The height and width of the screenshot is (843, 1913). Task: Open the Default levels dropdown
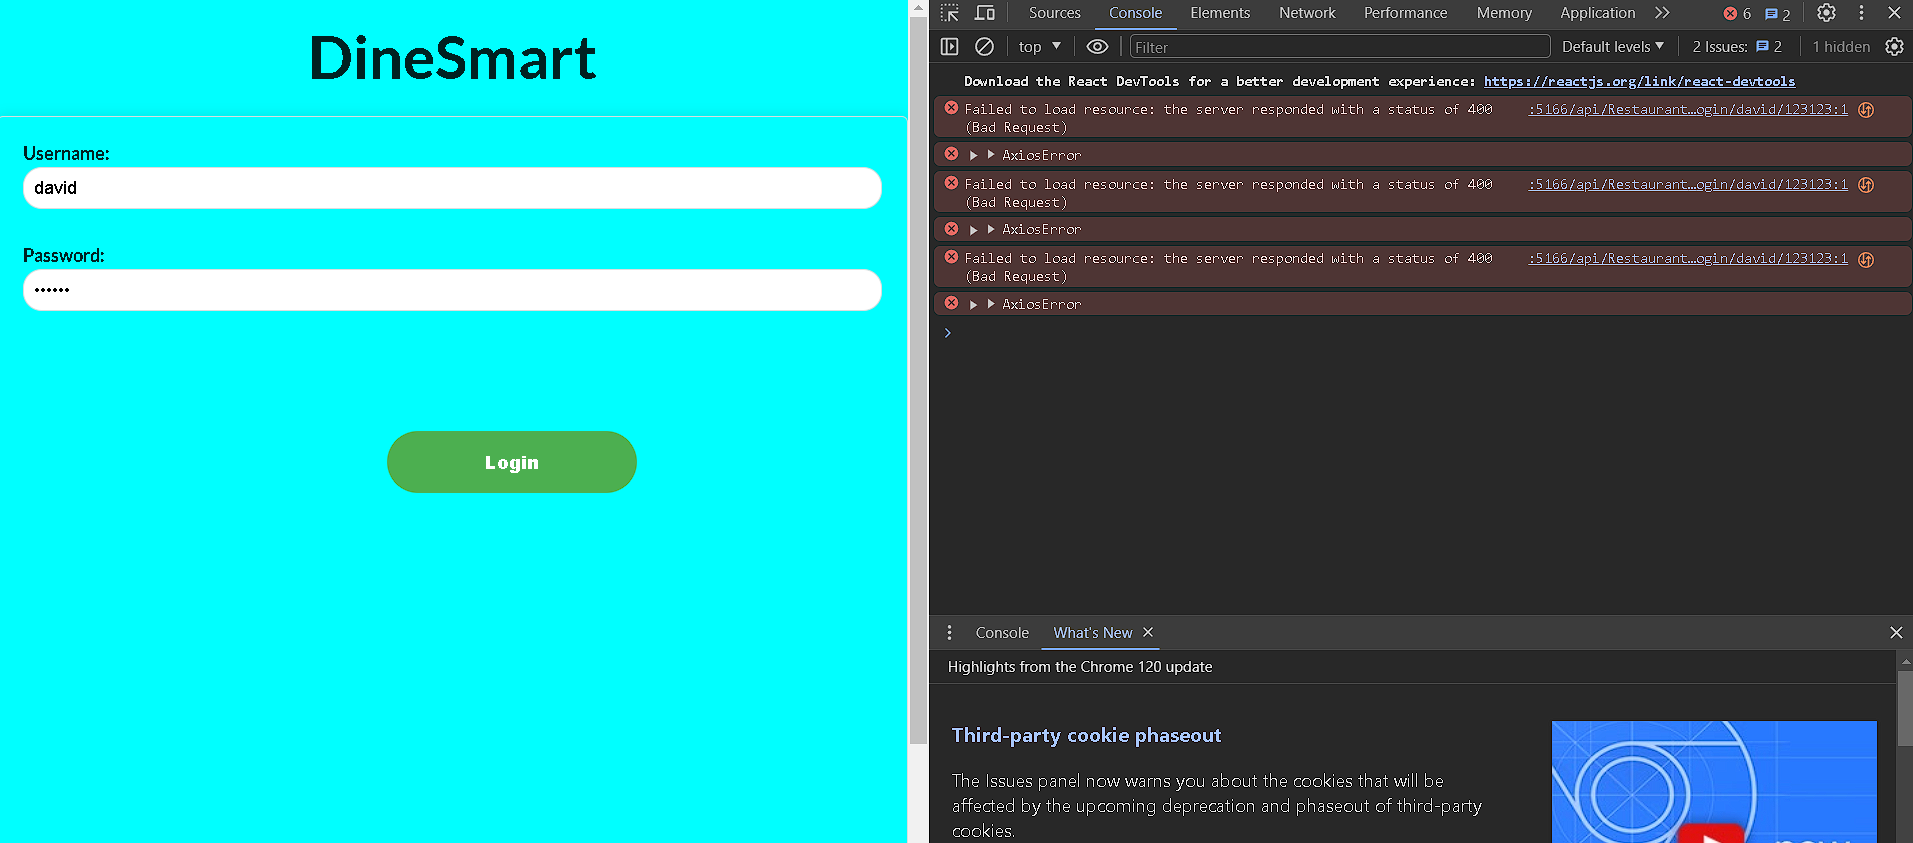tap(1612, 47)
